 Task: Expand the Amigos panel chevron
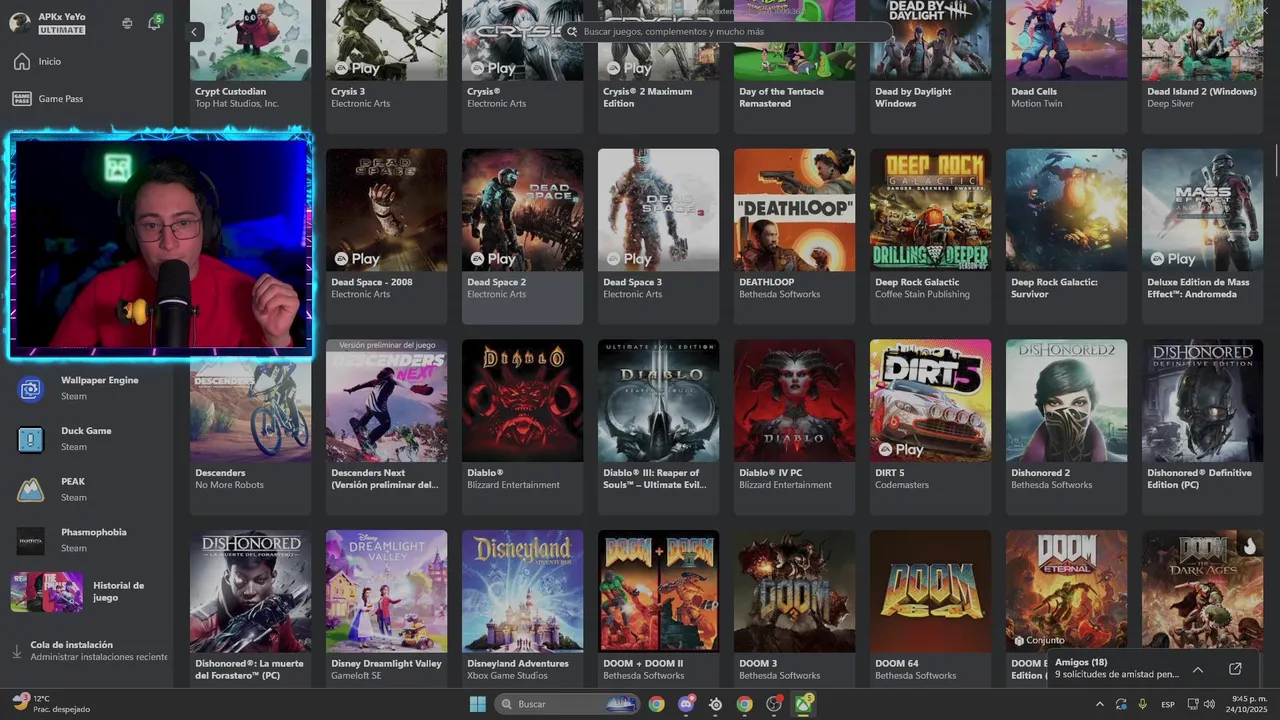click(x=1197, y=669)
